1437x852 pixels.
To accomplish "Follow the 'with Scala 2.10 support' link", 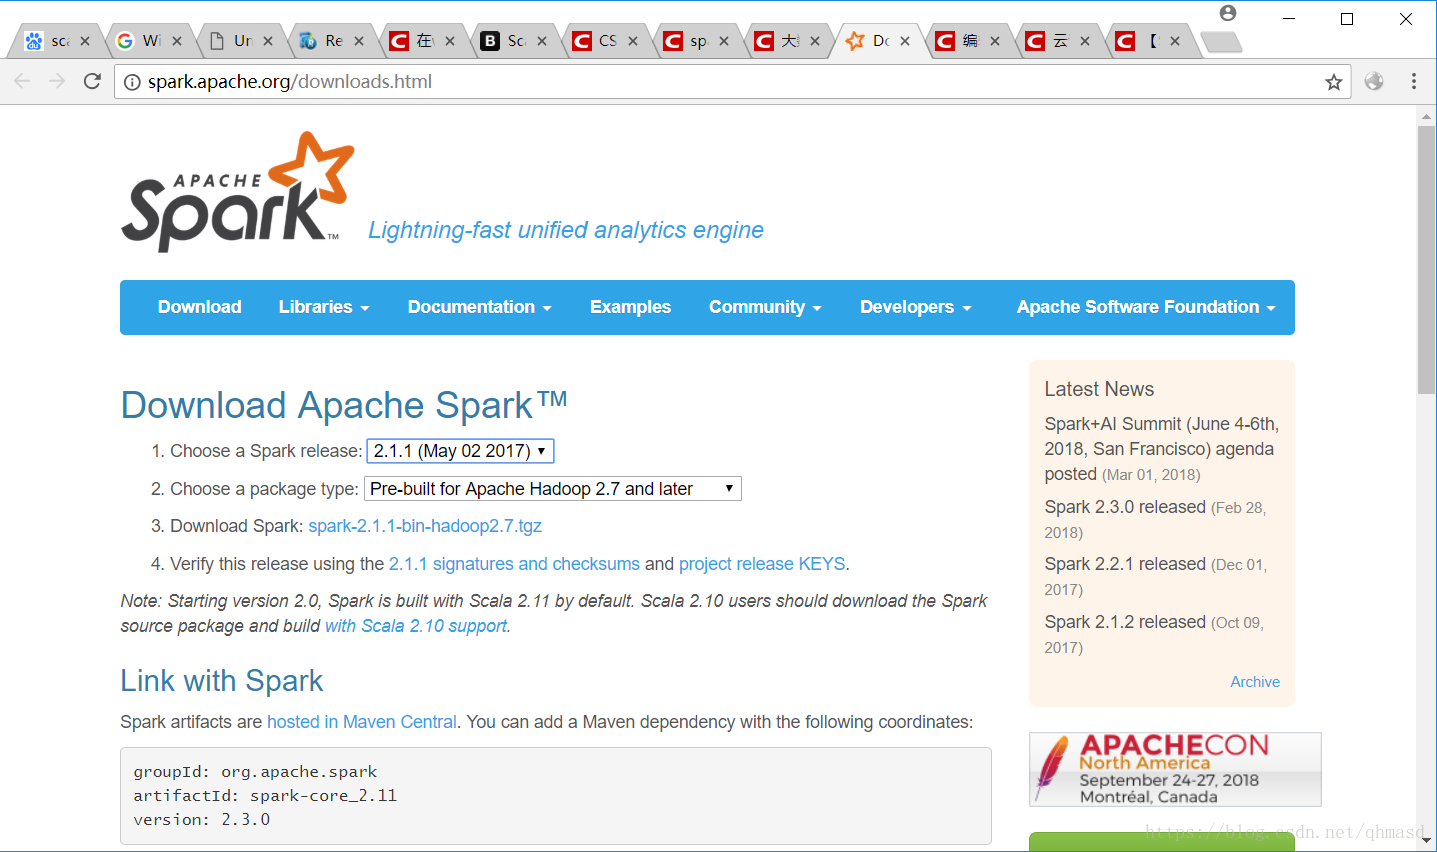I will tap(416, 626).
